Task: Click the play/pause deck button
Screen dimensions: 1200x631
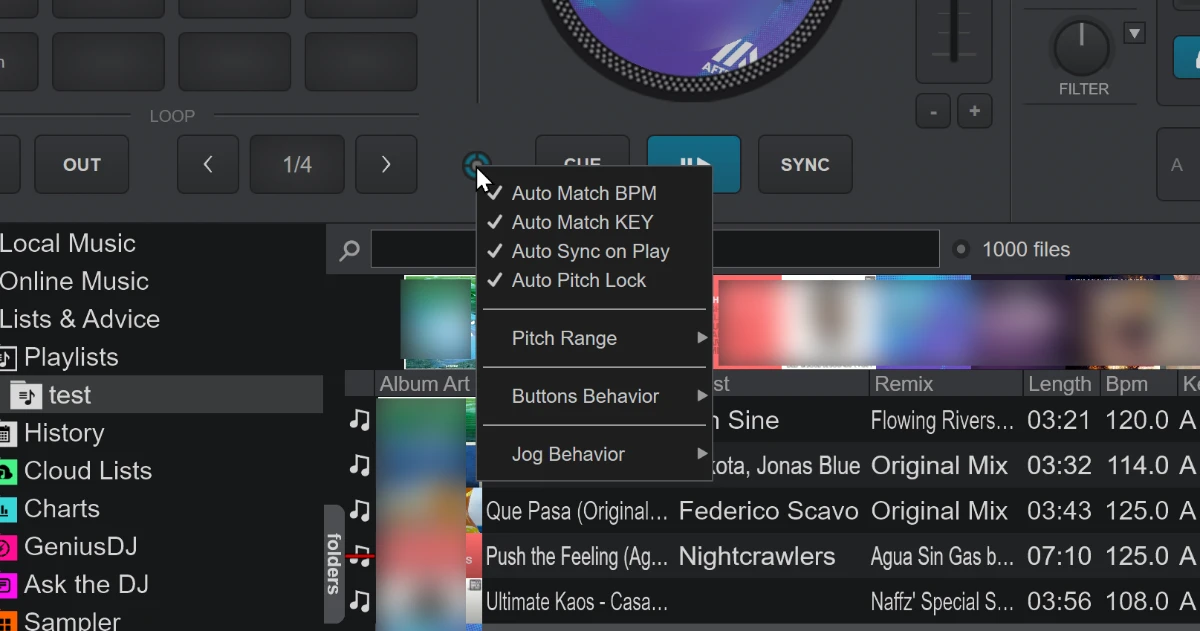Action: point(694,164)
